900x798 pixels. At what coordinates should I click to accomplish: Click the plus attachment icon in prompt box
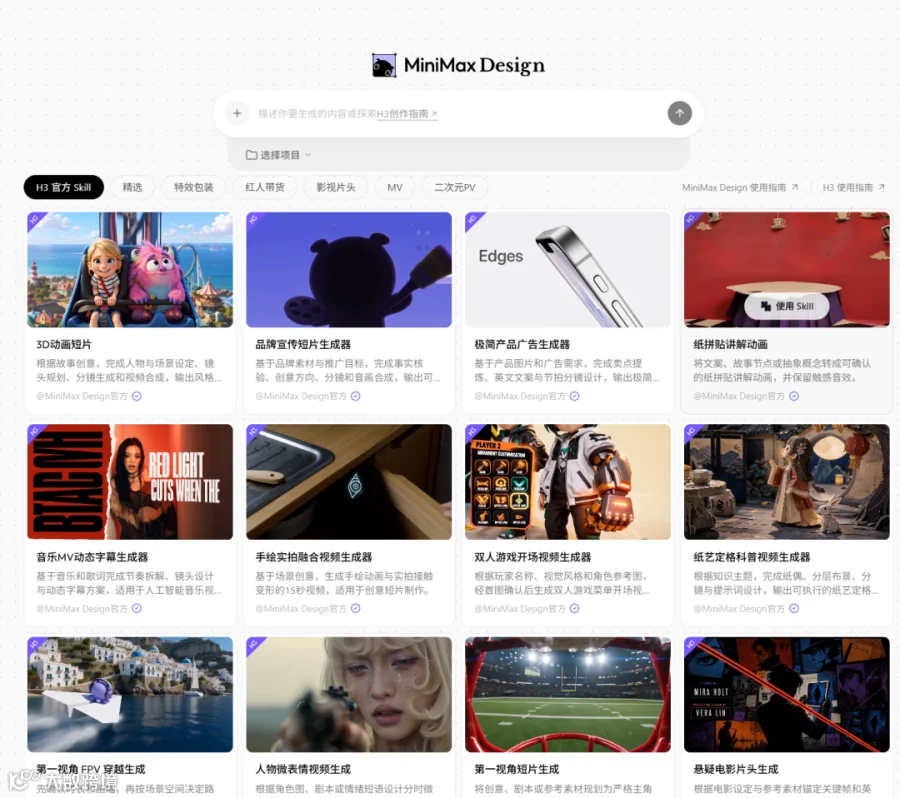tap(237, 113)
